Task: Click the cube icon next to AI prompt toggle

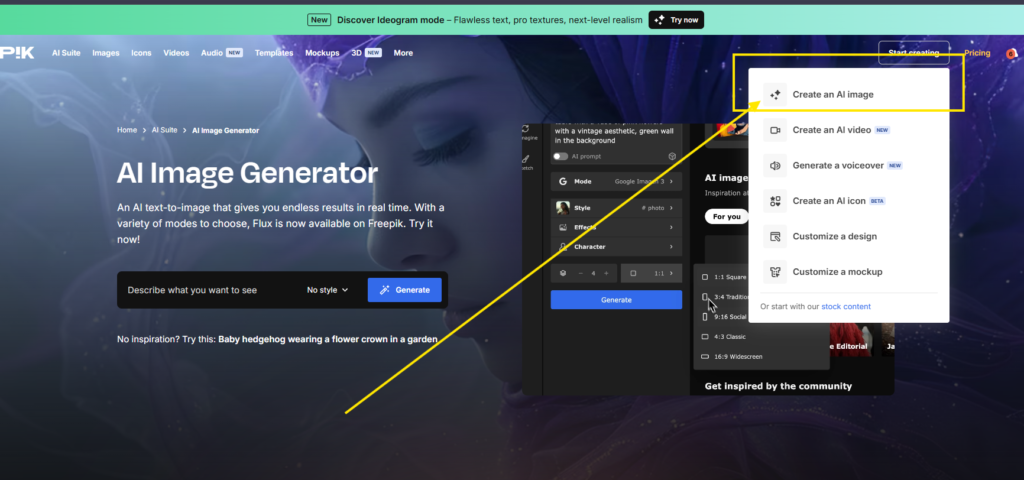Action: tap(671, 157)
